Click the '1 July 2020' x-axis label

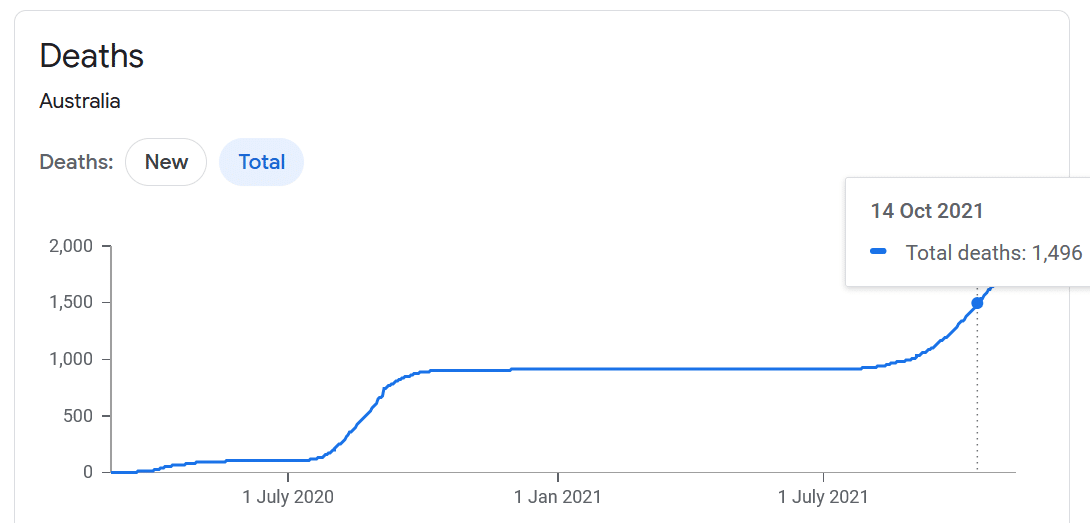tap(288, 496)
